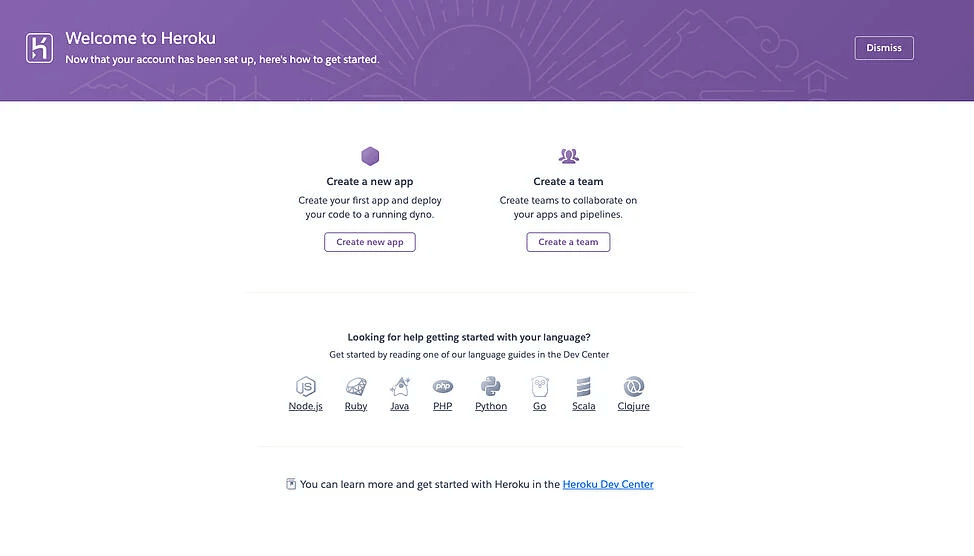974x556 pixels.
Task: Click the Go gopher icon
Action: 540,387
